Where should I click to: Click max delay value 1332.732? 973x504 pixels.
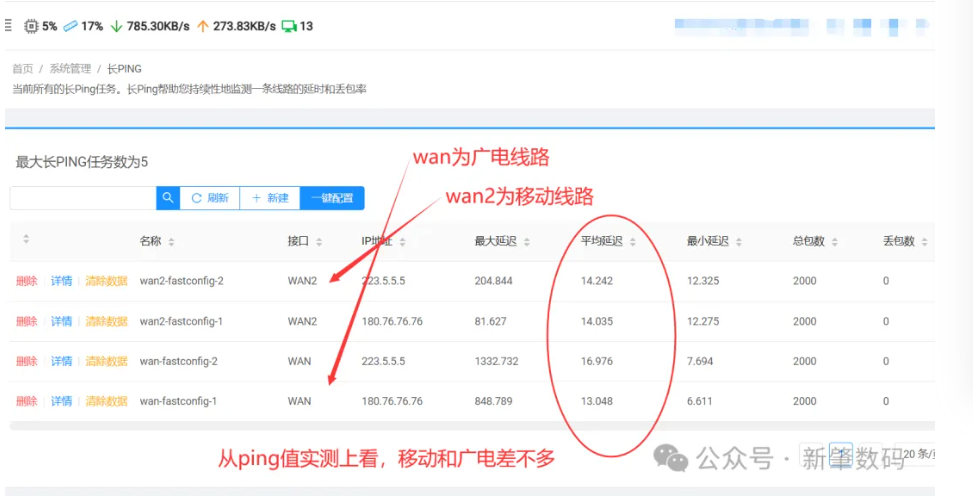point(496,361)
